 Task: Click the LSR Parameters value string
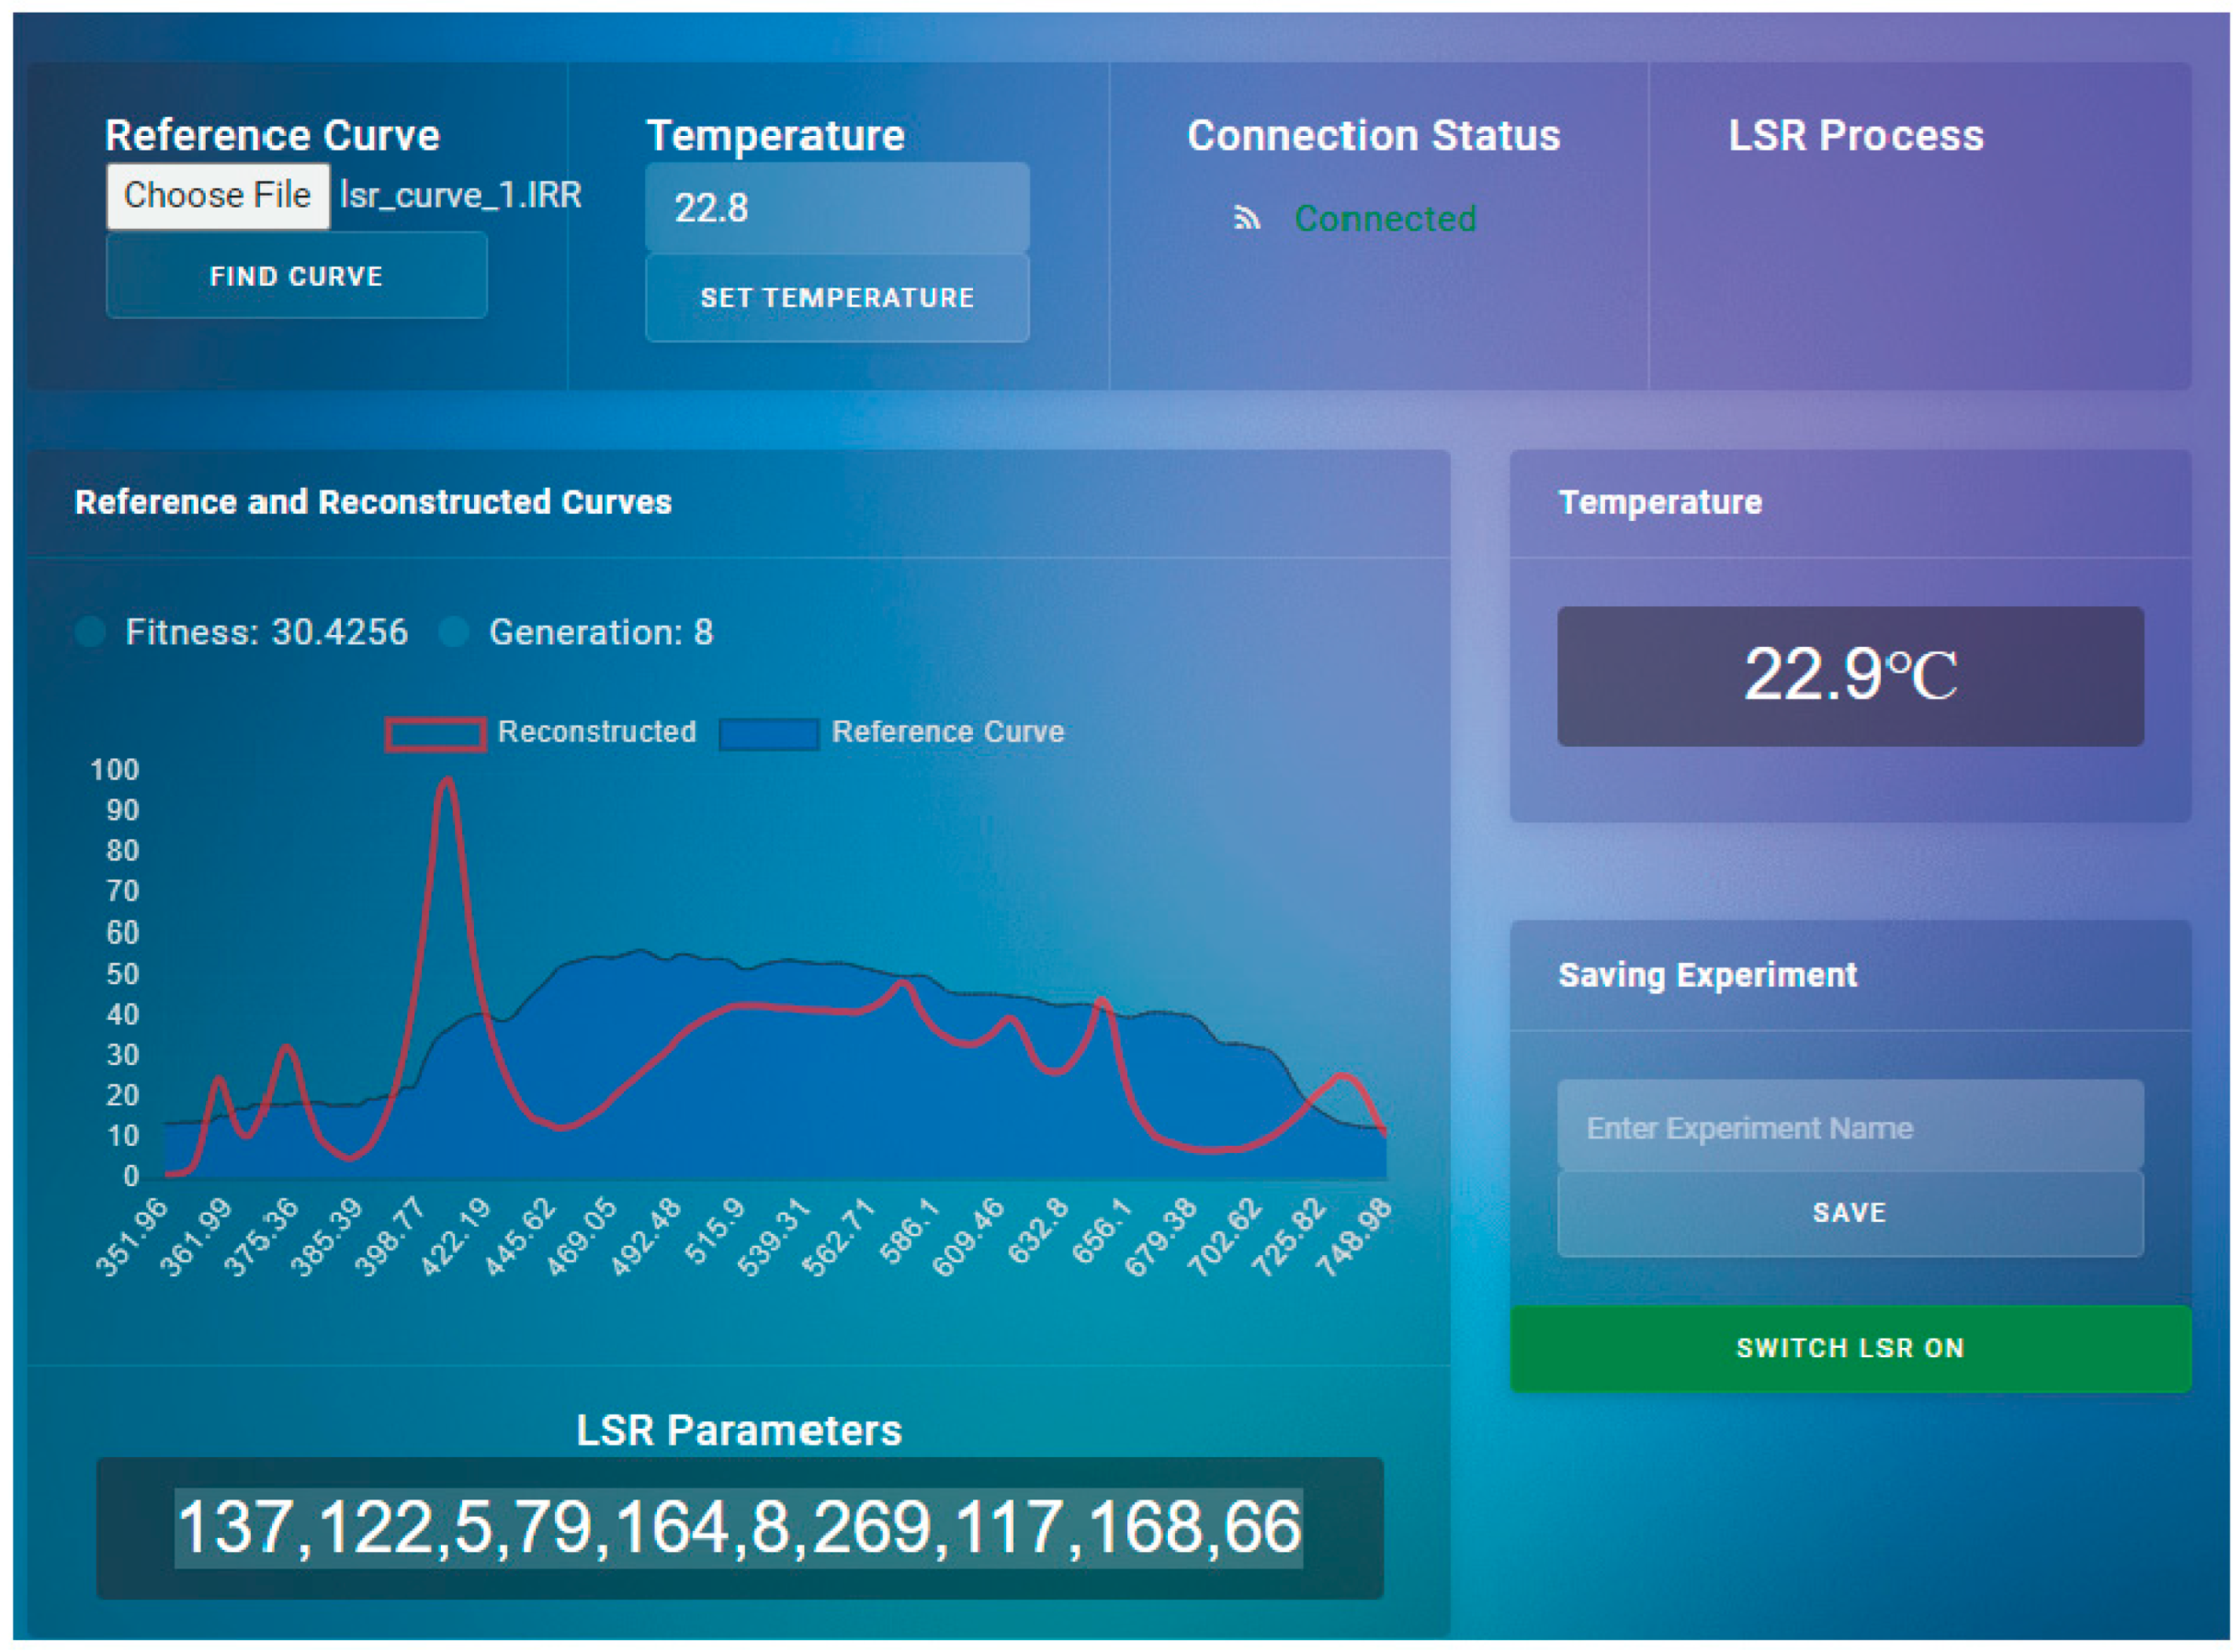(x=739, y=1527)
